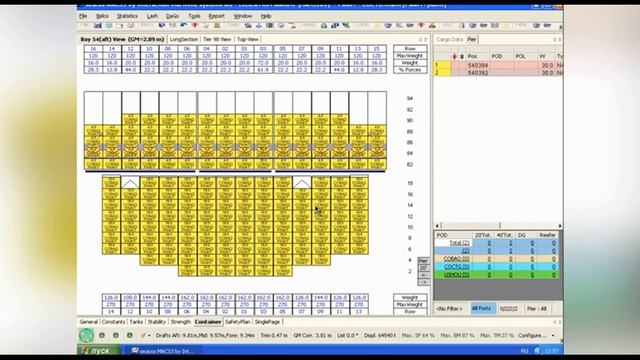Open the SinglePage bottom tab
This screenshot has width=640, height=360.
[267, 322]
